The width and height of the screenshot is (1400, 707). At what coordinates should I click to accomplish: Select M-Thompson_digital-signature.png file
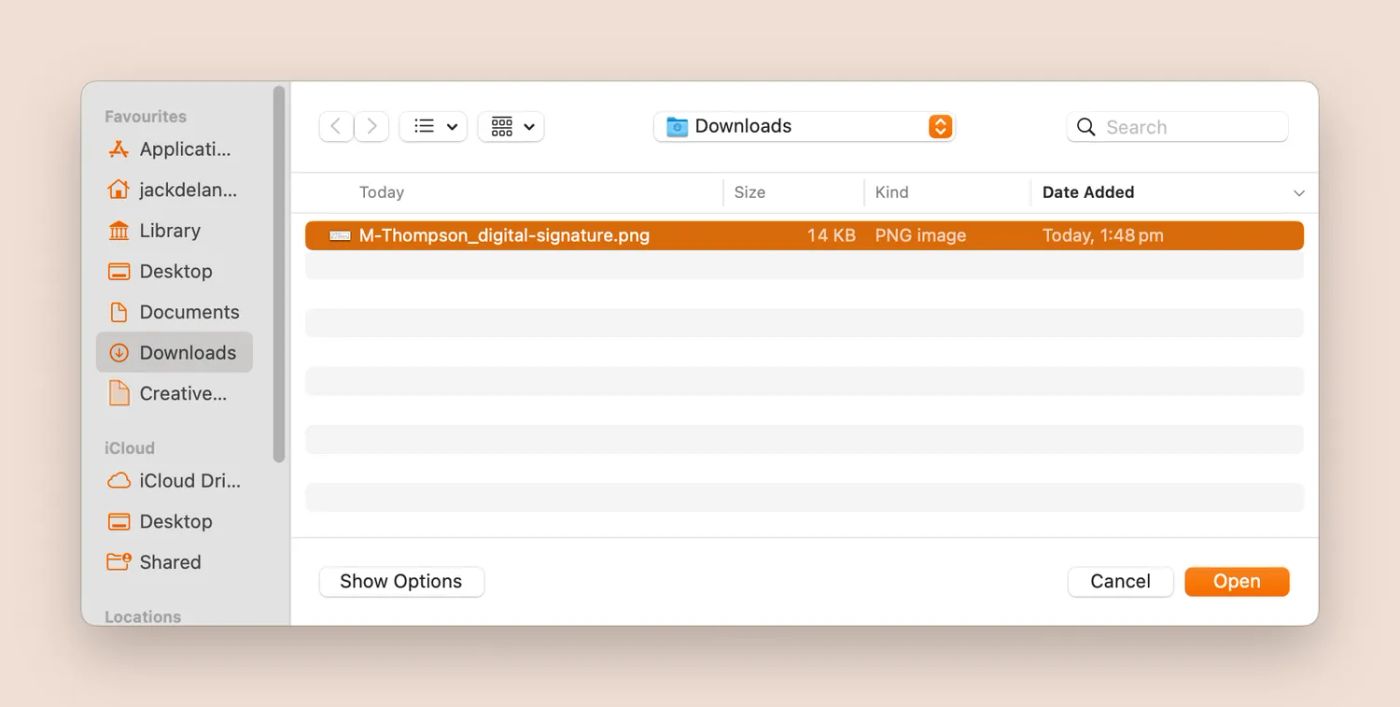(x=504, y=236)
